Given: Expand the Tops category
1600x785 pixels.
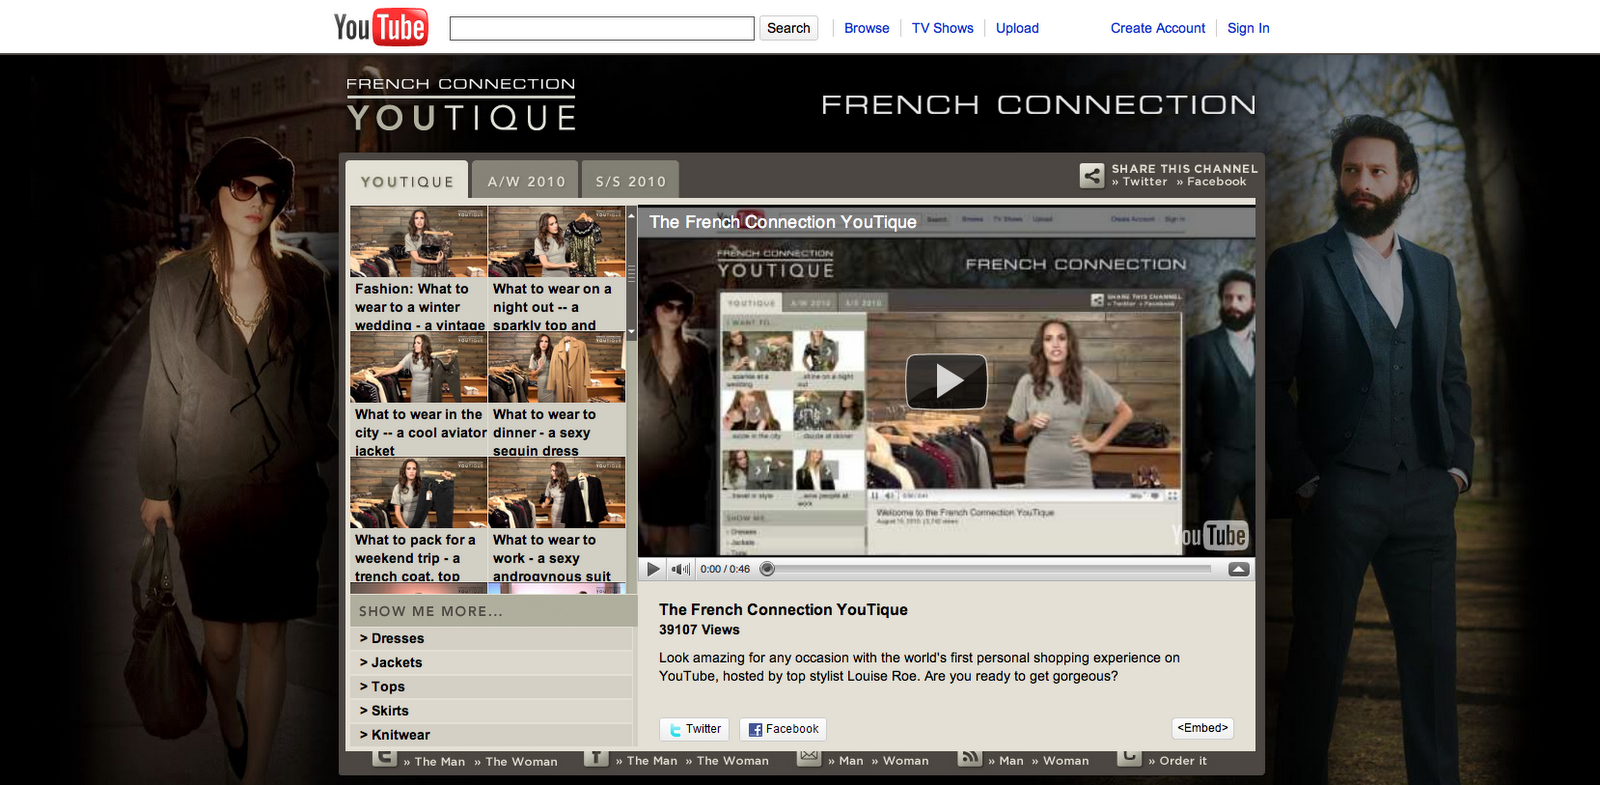Looking at the screenshot, I should pyautogui.click(x=492, y=686).
